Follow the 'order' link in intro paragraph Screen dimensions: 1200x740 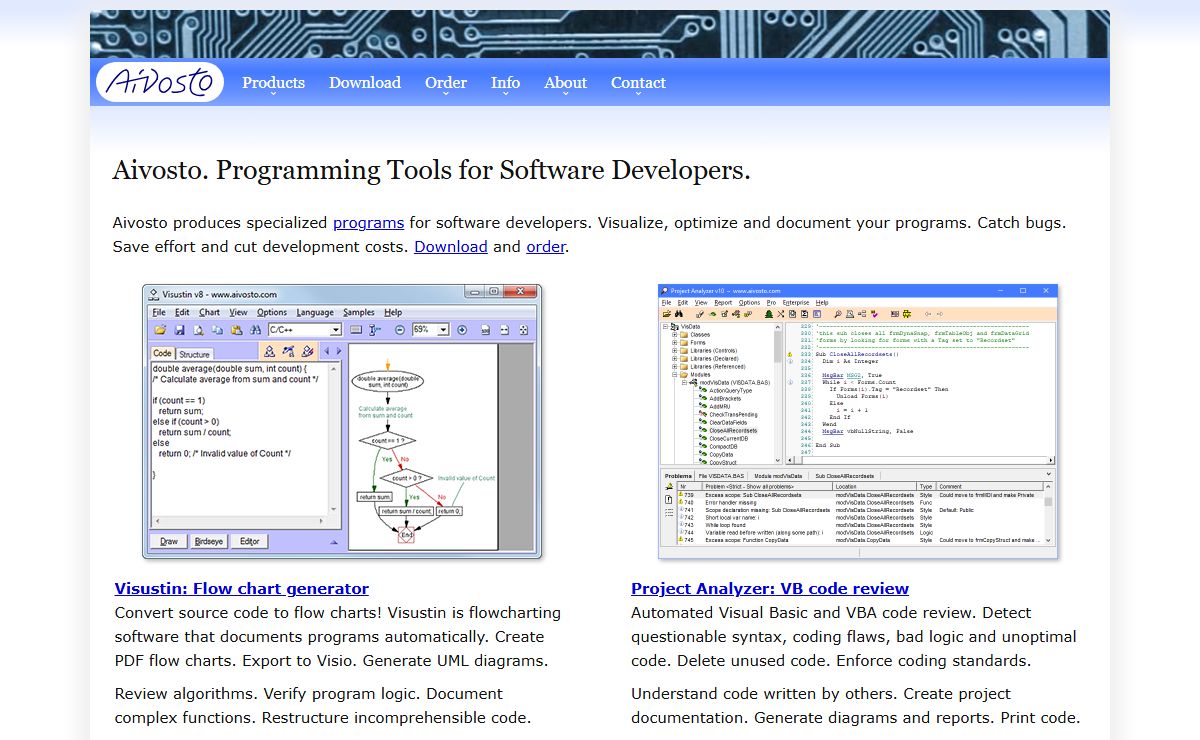[x=546, y=247]
